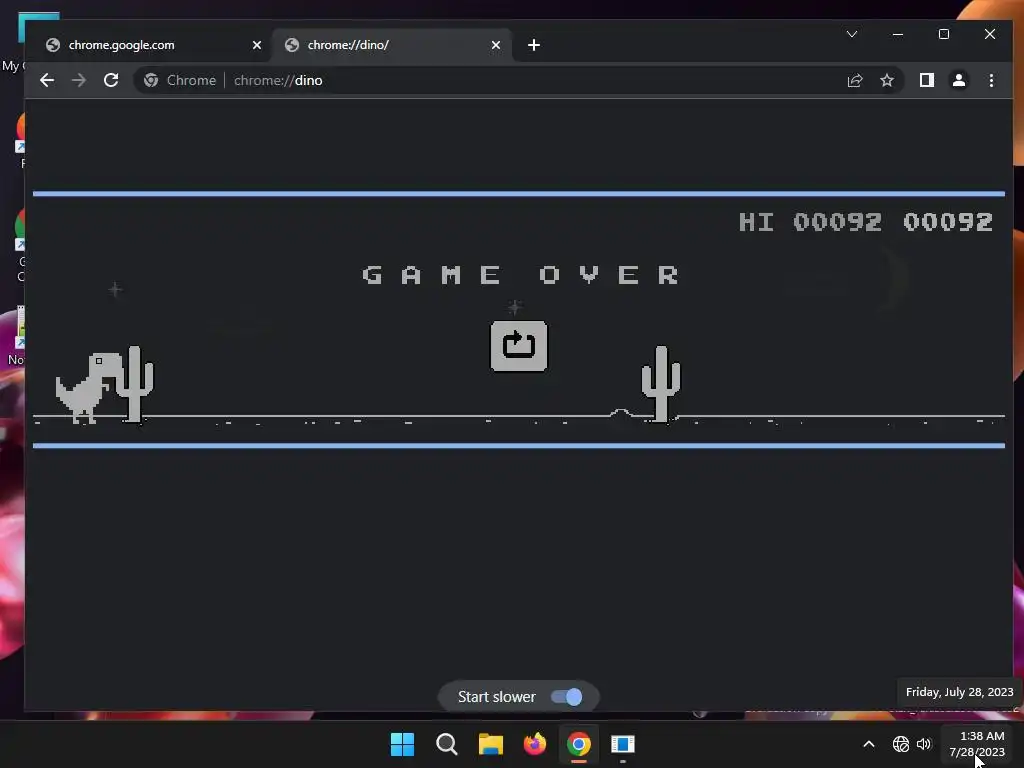Open File Explorer from taskbar
Viewport: 1024px width, 768px height.
(x=490, y=744)
